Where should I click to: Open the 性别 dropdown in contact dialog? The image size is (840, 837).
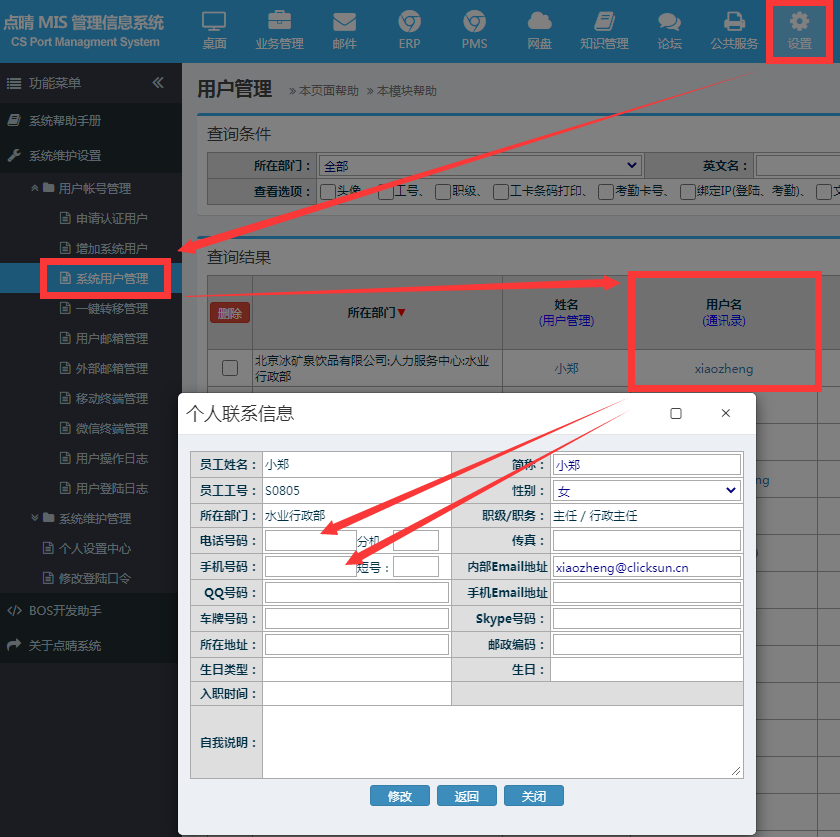[646, 491]
